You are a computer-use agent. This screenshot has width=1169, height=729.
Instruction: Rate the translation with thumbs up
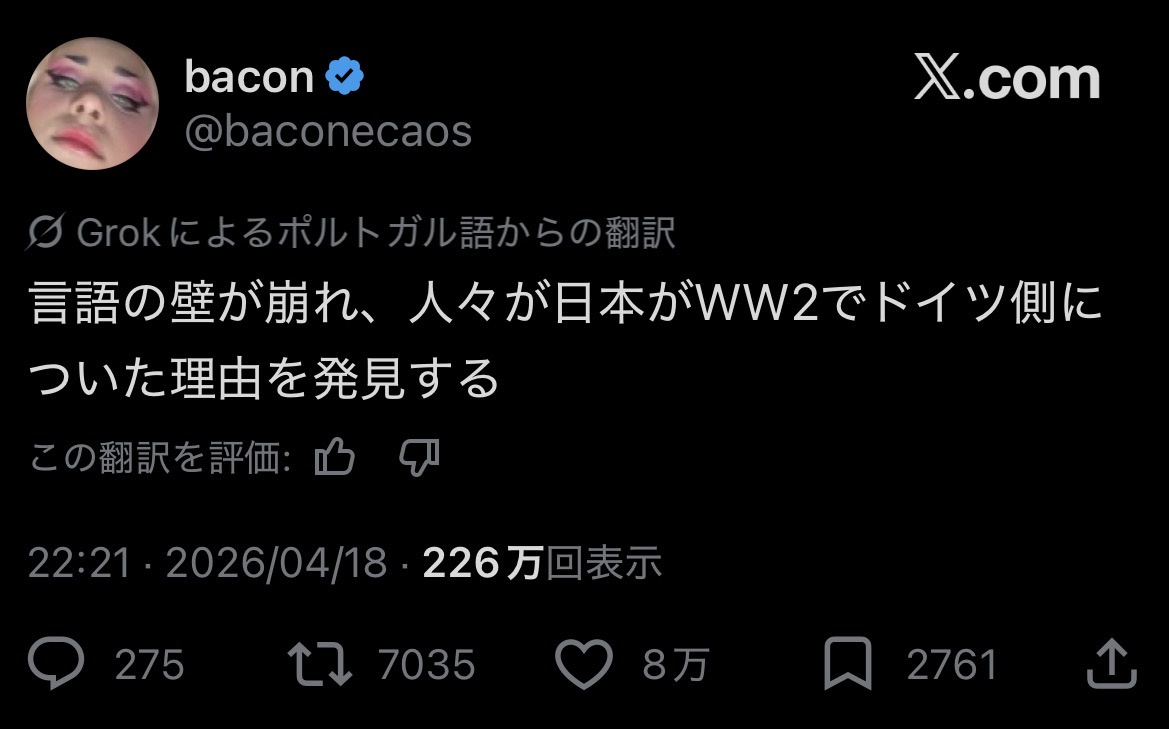[x=335, y=457]
